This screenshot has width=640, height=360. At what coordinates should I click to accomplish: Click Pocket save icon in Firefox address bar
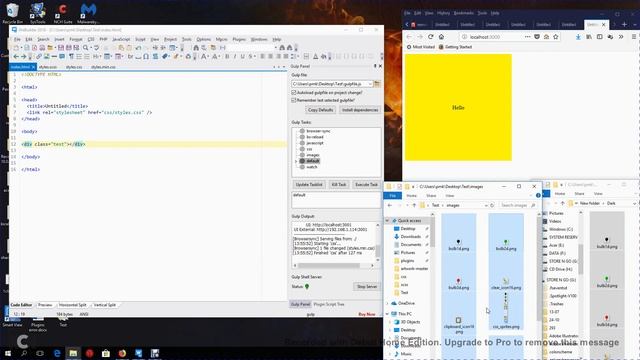click(537, 37)
